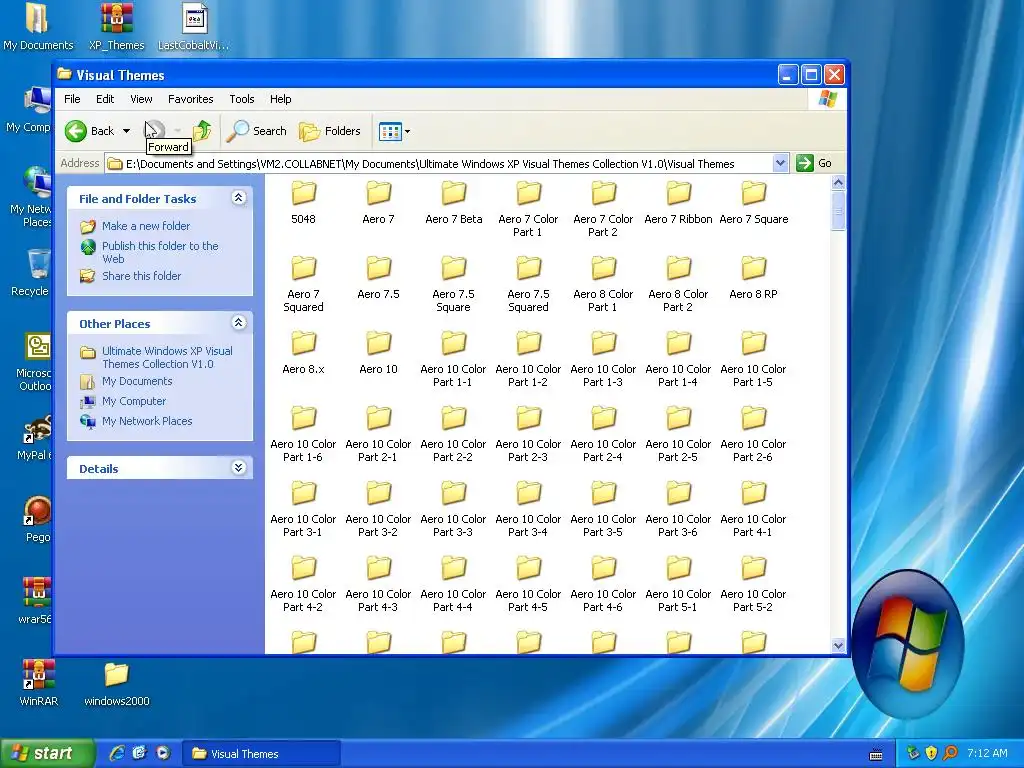Screen dimensions: 1024x768
Task: Go to My Network Places link
Action: click(x=147, y=421)
